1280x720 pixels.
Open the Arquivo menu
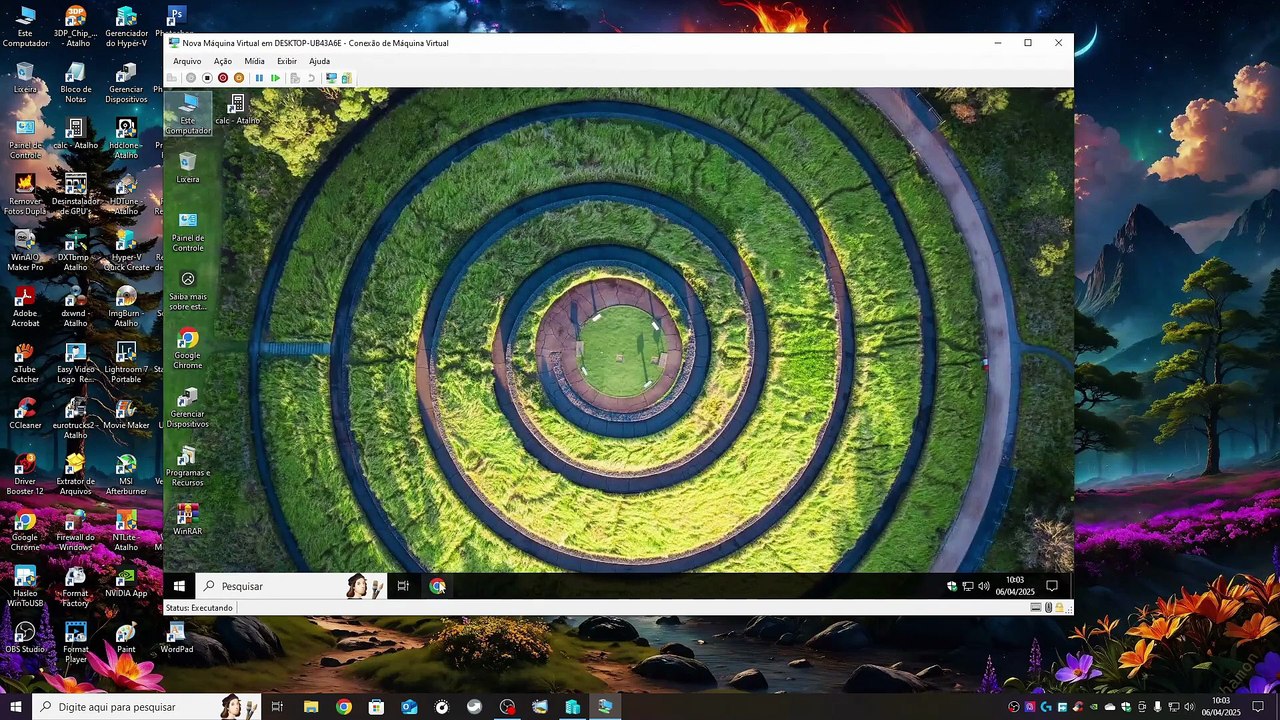pyautogui.click(x=187, y=61)
